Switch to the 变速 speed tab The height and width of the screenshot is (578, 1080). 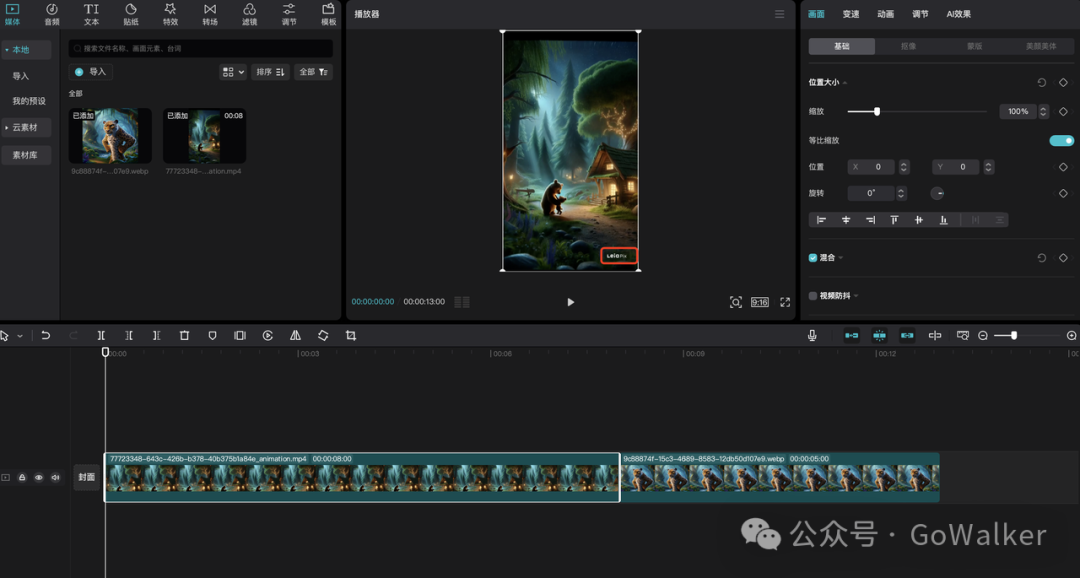click(851, 14)
